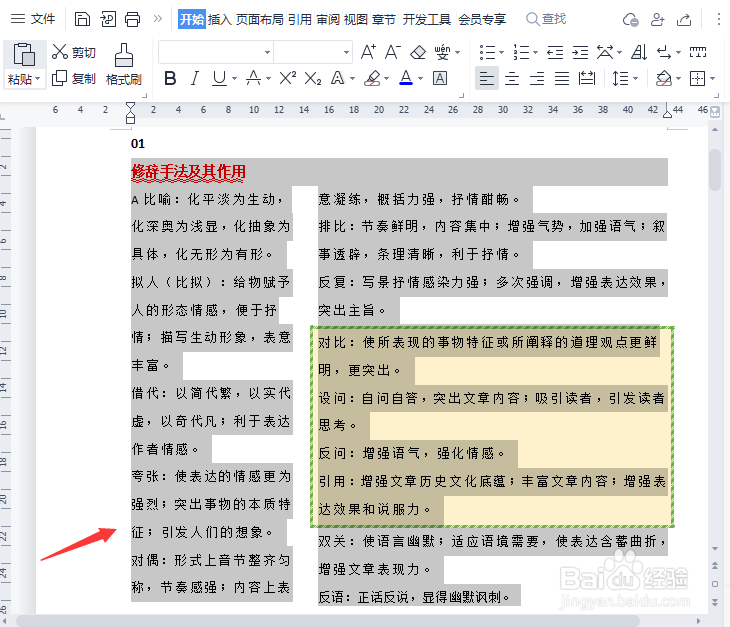Toggle justify alignment
The height and width of the screenshot is (627, 730).
[562, 78]
